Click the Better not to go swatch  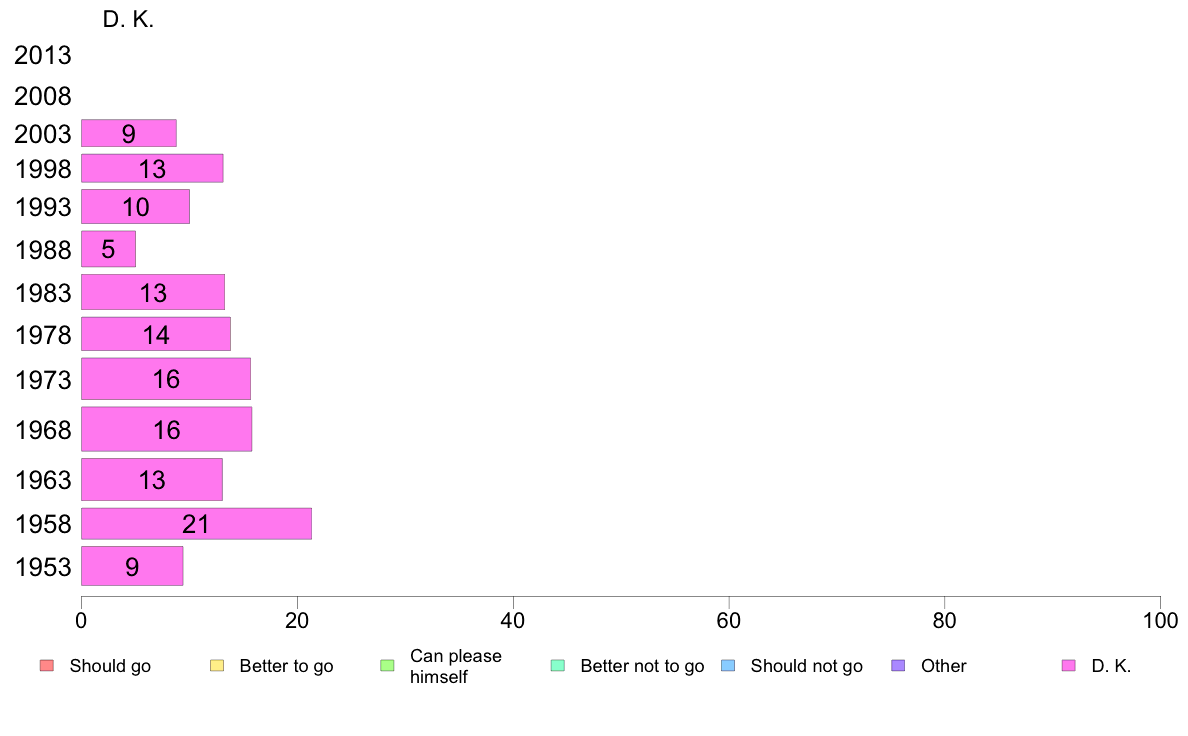pyautogui.click(x=558, y=666)
